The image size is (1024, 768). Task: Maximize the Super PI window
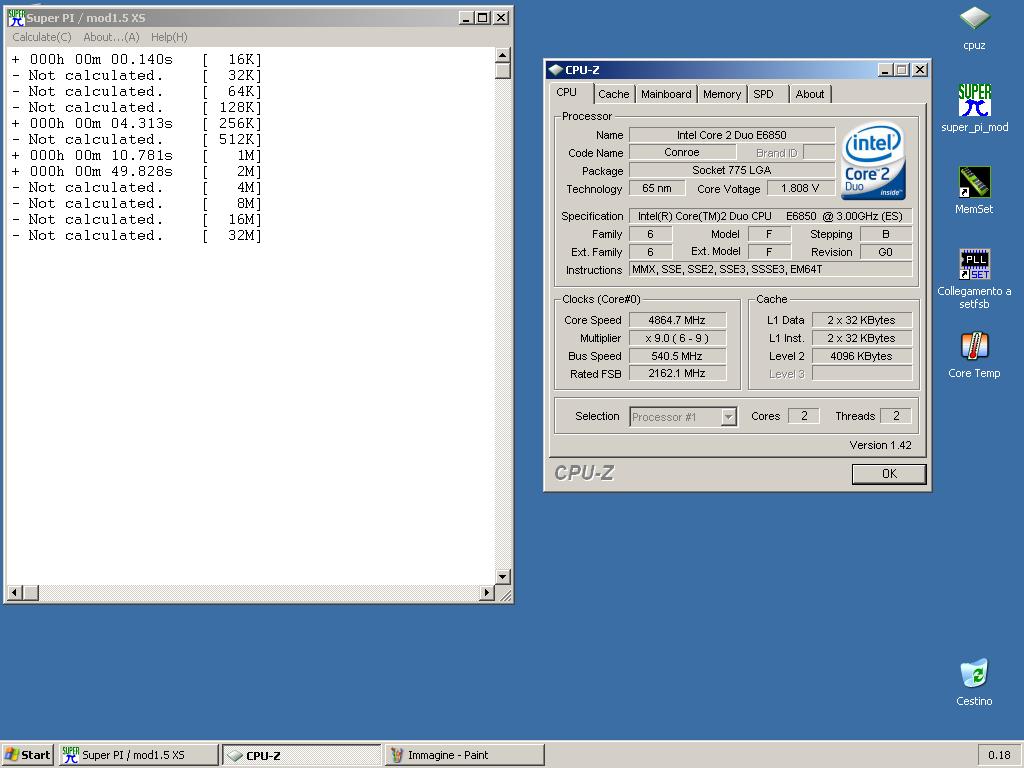pyautogui.click(x=483, y=18)
